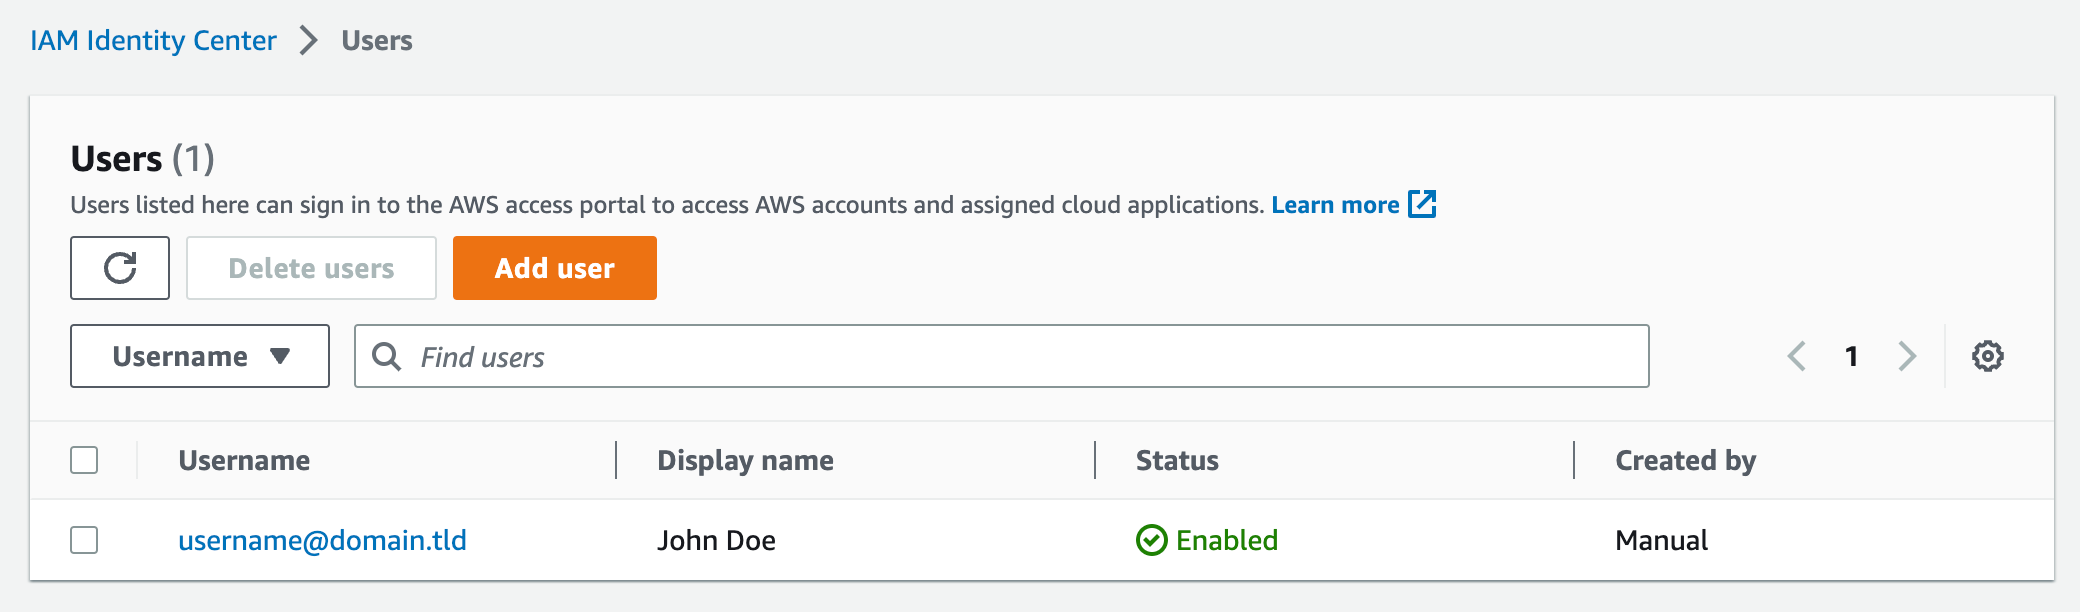
Task: Click the Add user button
Action: click(x=555, y=268)
